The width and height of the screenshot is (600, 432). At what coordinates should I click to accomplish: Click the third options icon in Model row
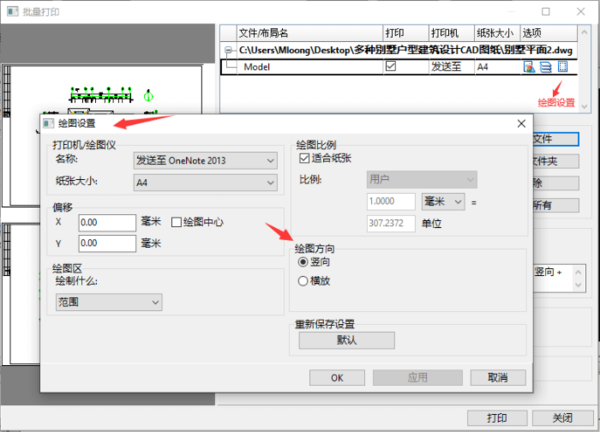(562, 67)
